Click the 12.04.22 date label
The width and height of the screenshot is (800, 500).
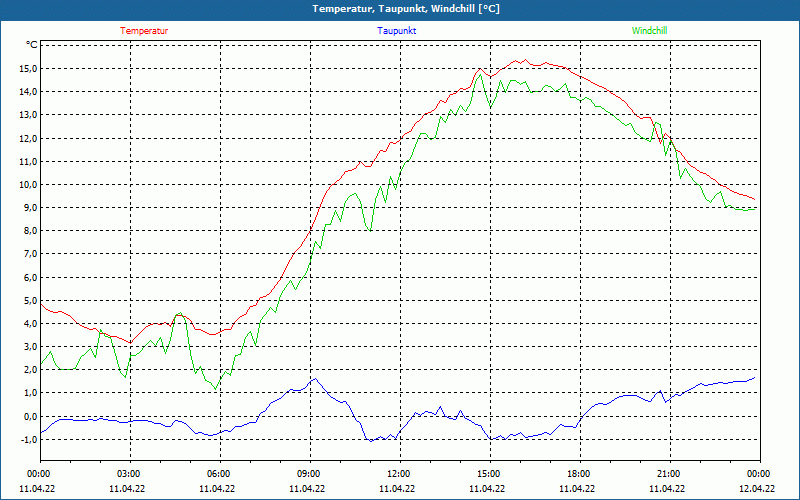tap(757, 489)
